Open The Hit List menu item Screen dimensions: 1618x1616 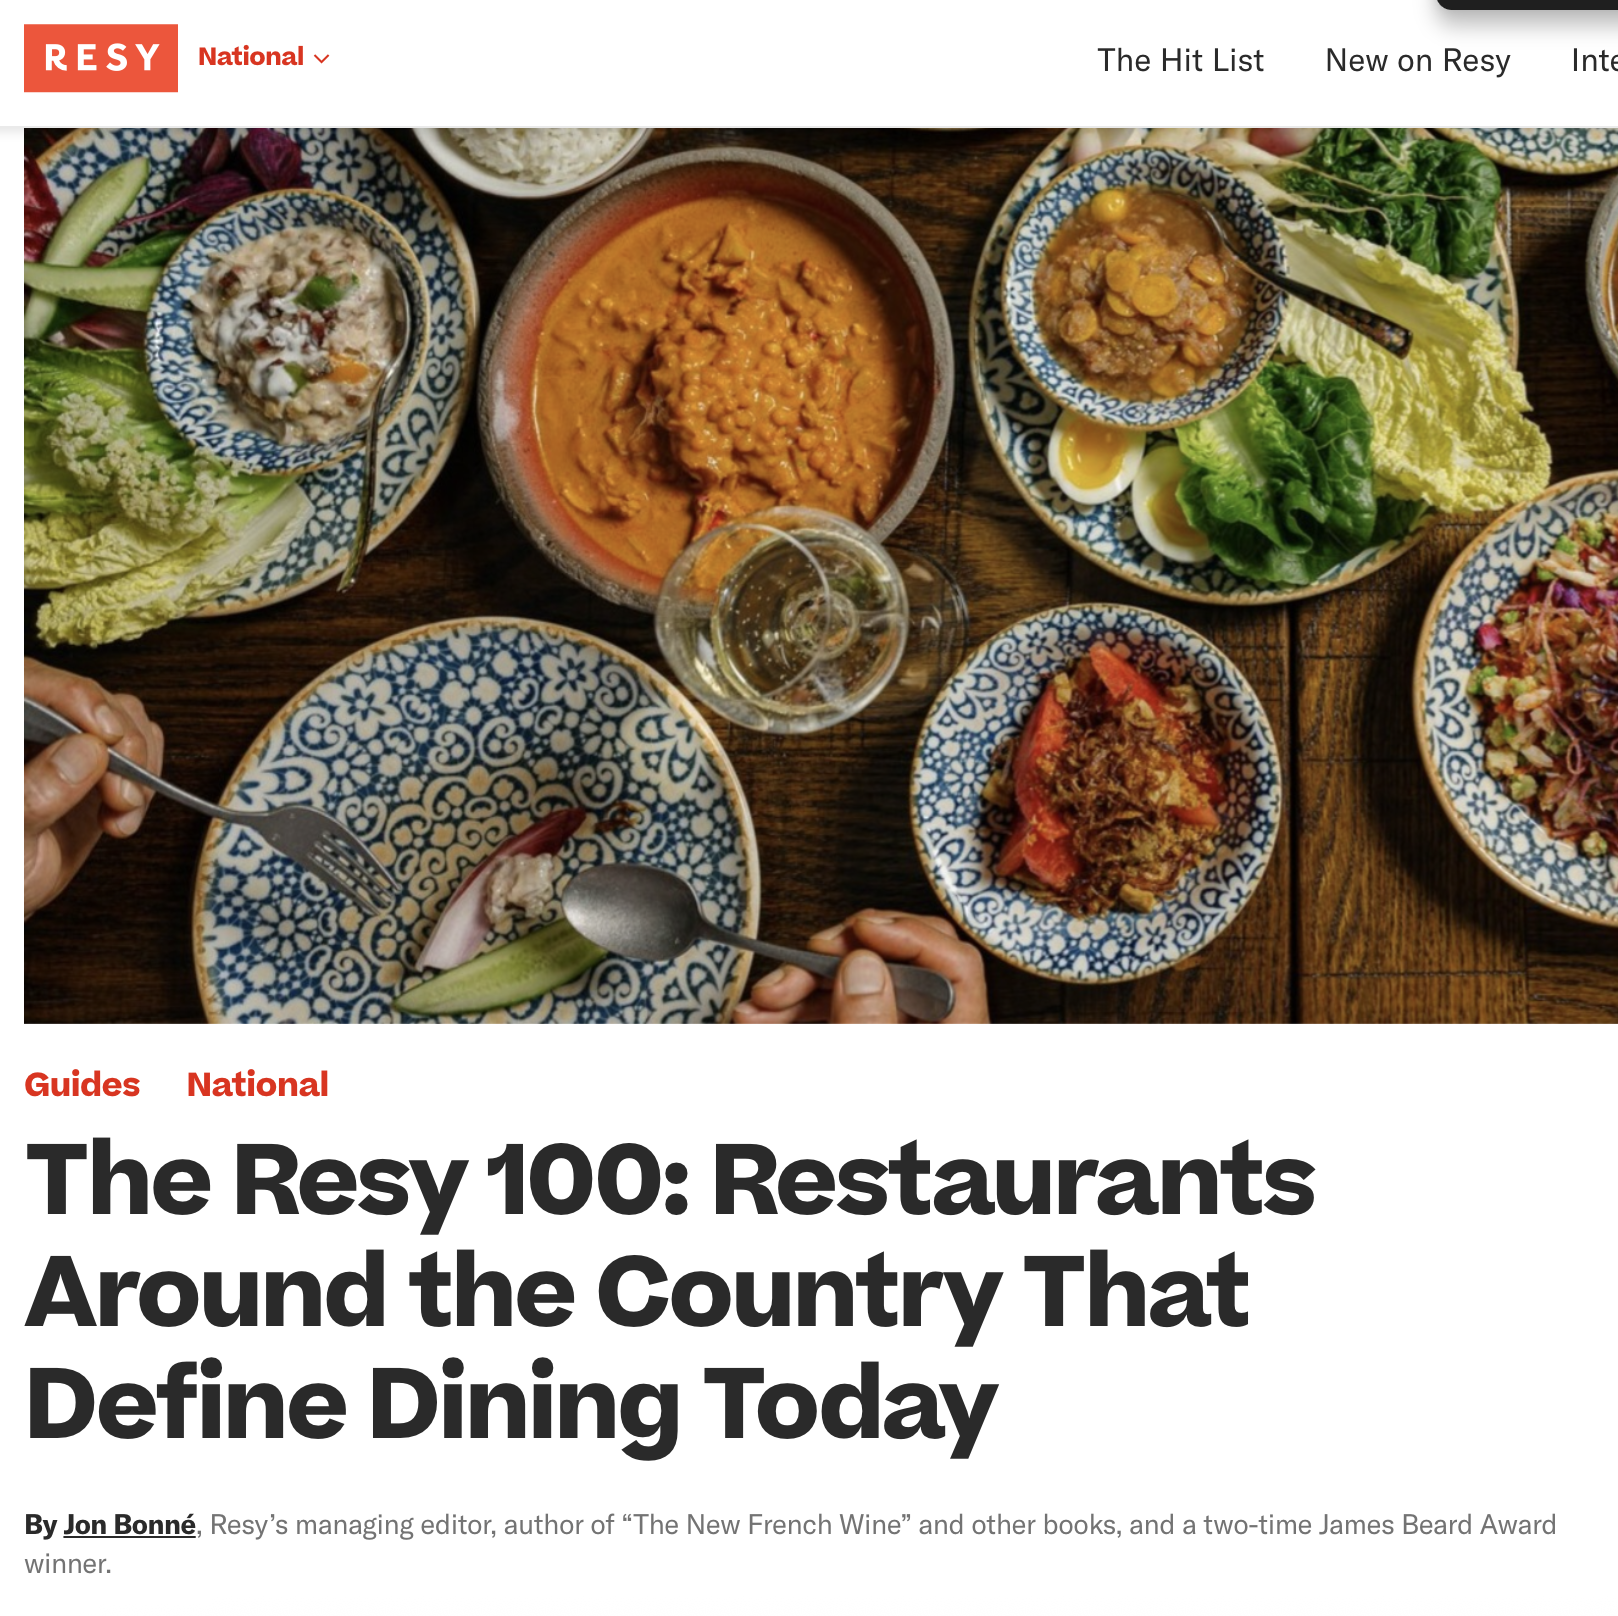(1180, 60)
